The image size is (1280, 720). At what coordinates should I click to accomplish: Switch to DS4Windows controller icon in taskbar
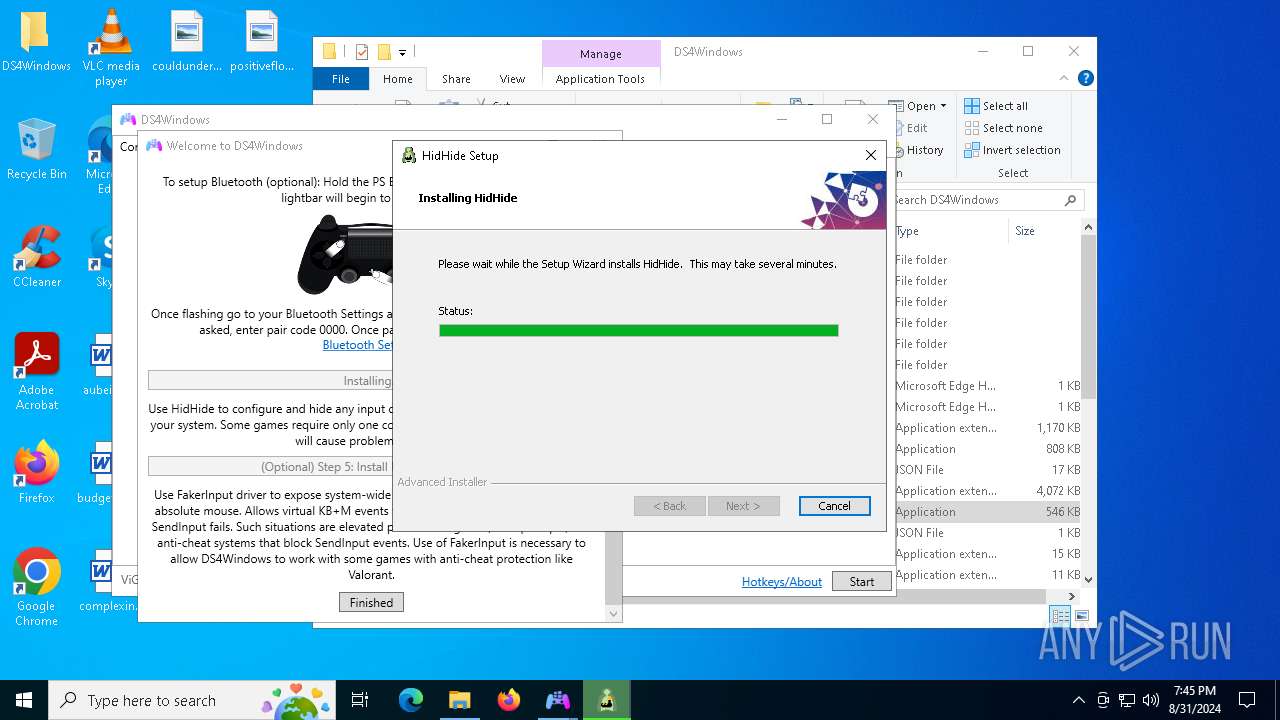pyautogui.click(x=558, y=700)
